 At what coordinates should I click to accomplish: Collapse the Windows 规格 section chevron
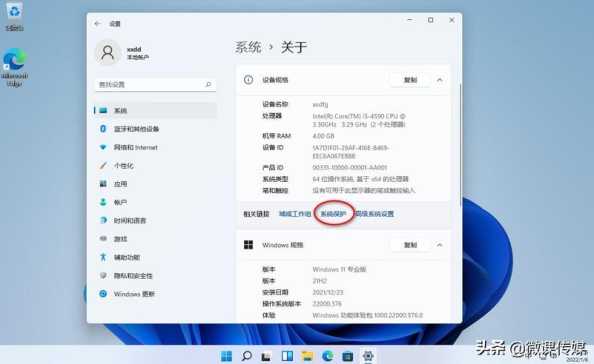click(439, 245)
